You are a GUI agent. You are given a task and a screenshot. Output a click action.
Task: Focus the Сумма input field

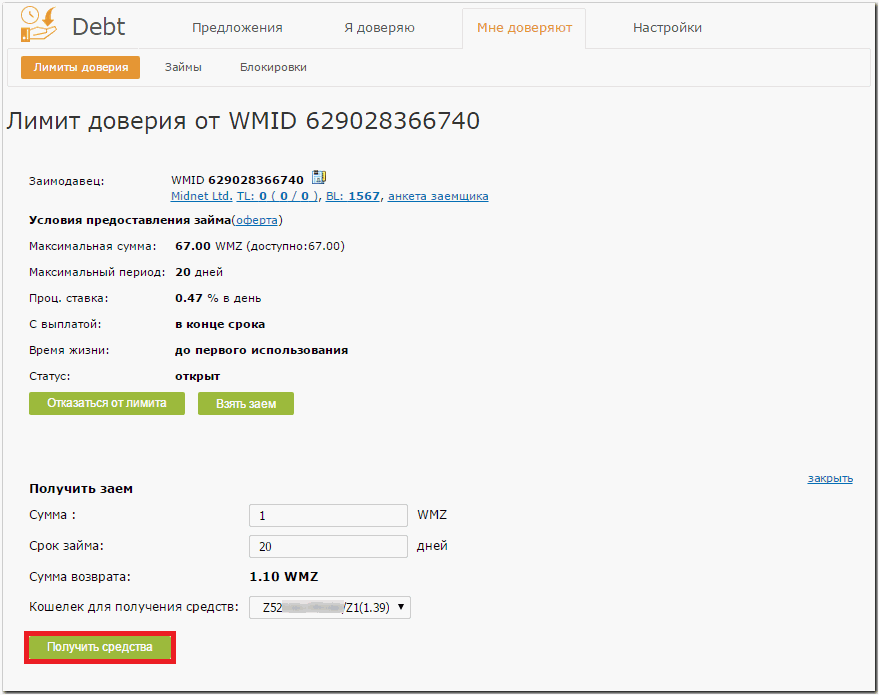click(x=328, y=516)
